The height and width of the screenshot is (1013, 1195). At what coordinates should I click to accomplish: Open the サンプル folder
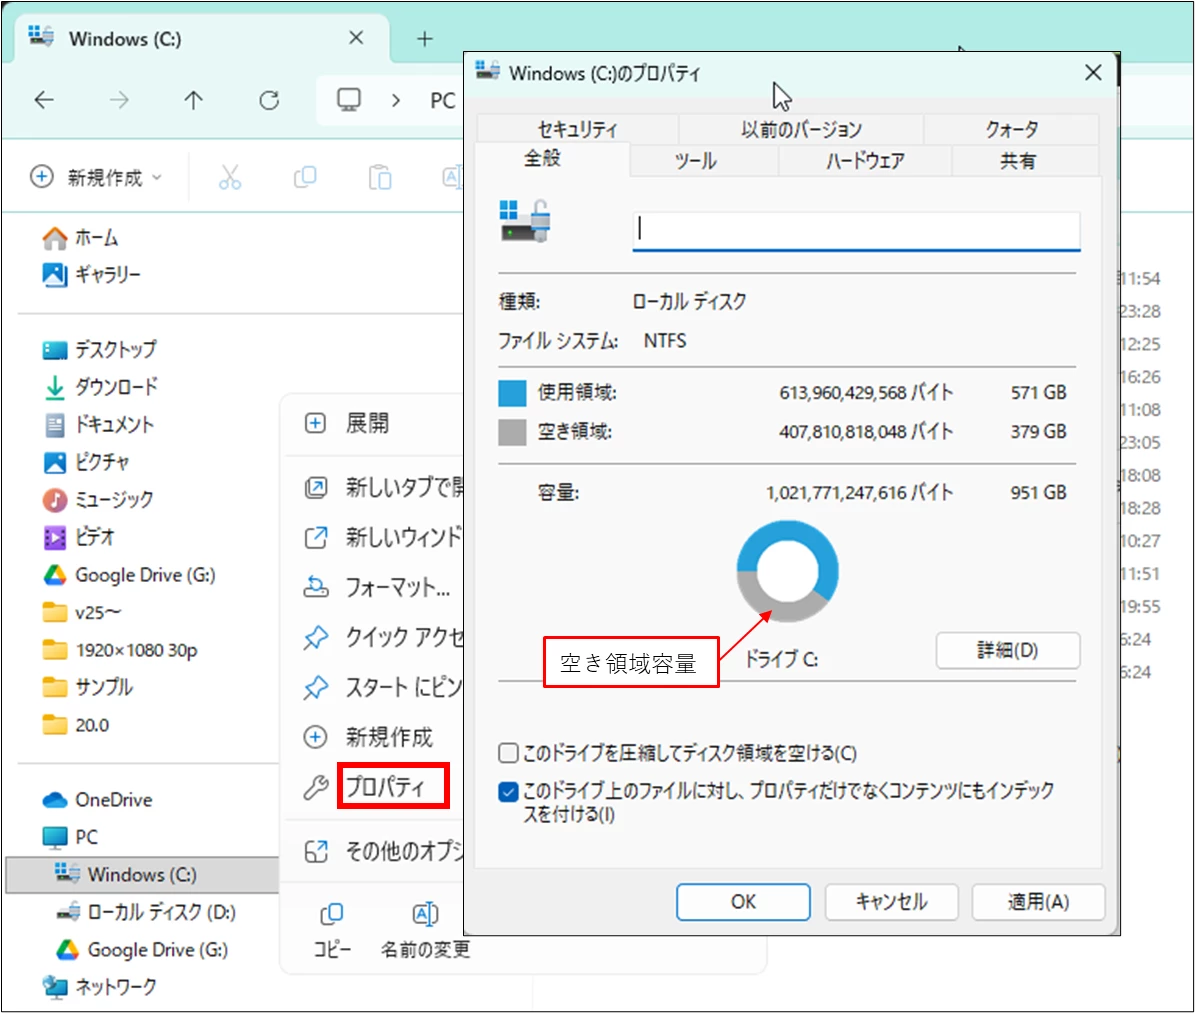88,687
